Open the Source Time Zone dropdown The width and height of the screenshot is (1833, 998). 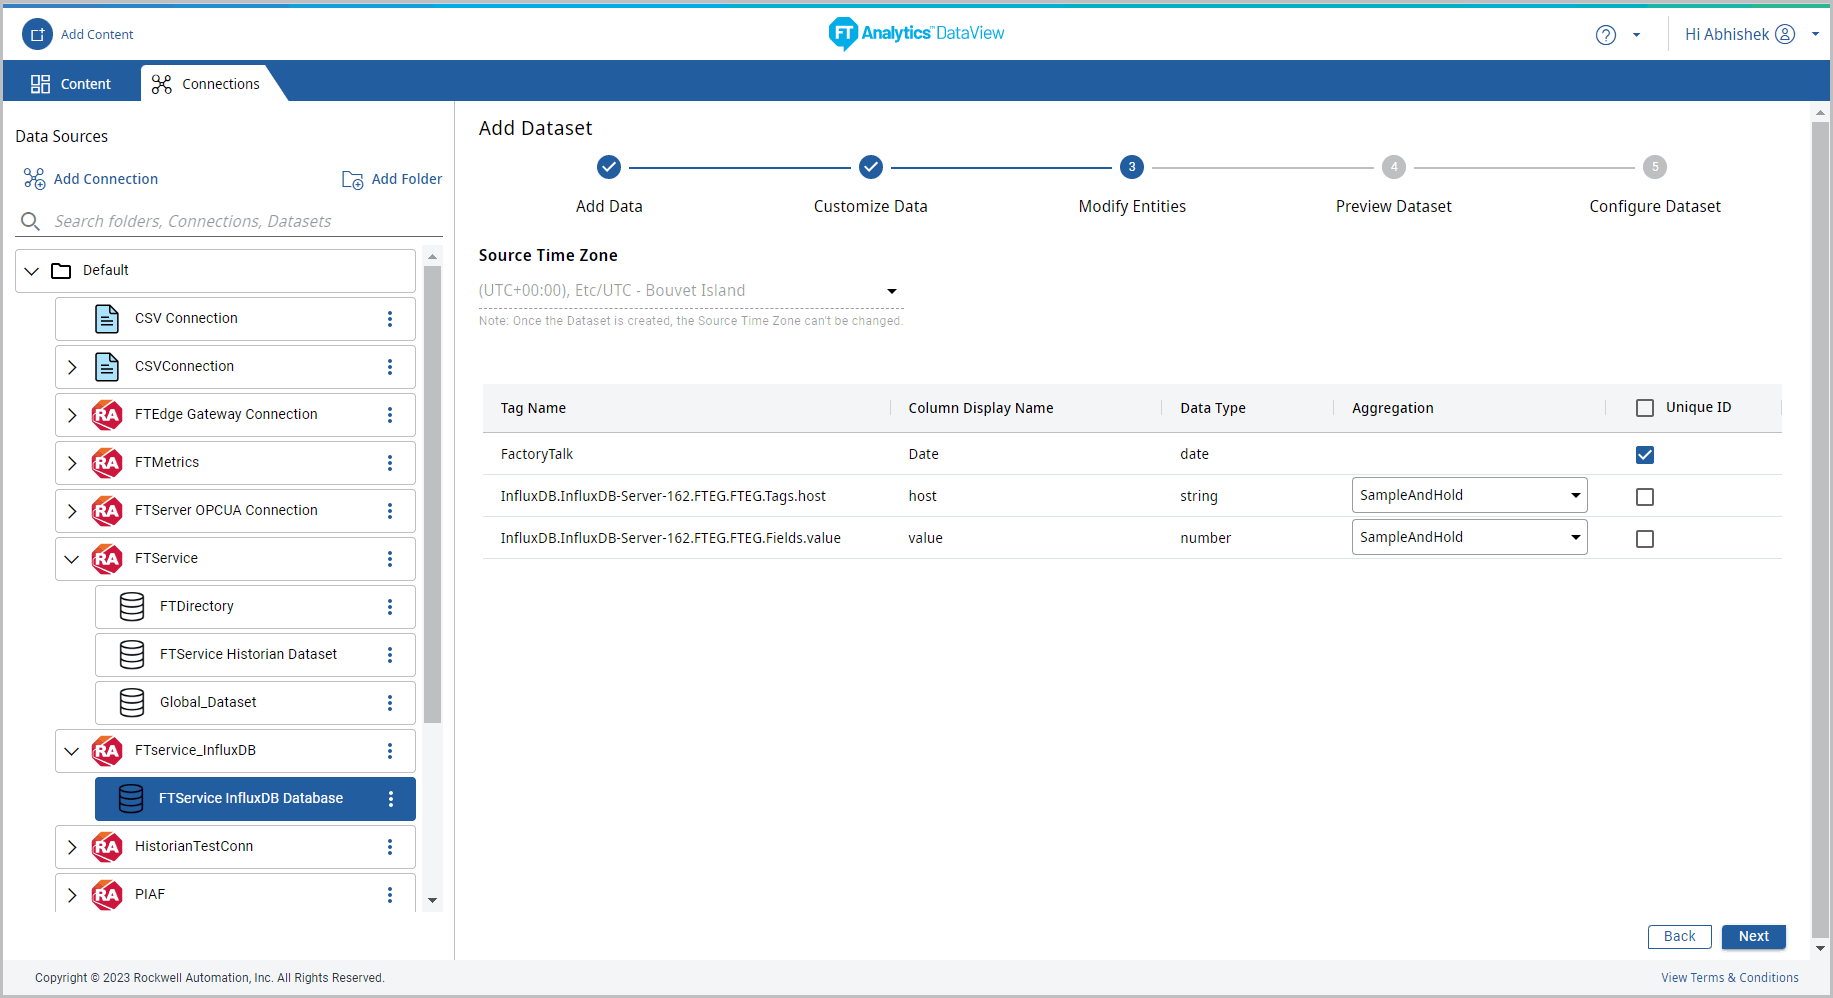pos(690,291)
